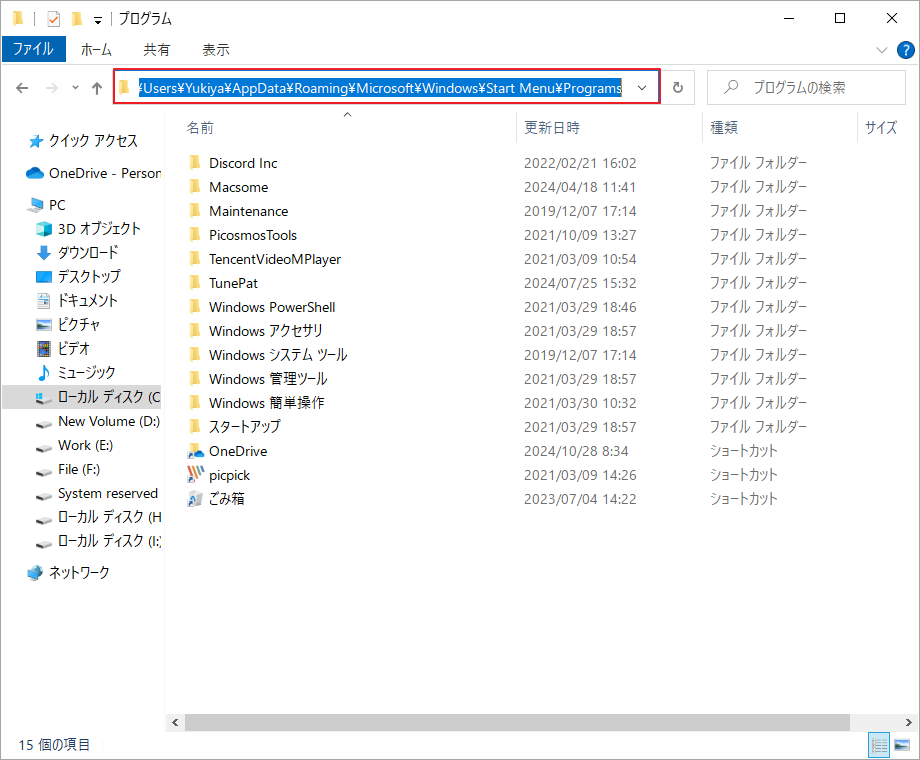This screenshot has height=760, width=920.
Task: Select the ごみ箱 shortcut icon
Action: 195,499
